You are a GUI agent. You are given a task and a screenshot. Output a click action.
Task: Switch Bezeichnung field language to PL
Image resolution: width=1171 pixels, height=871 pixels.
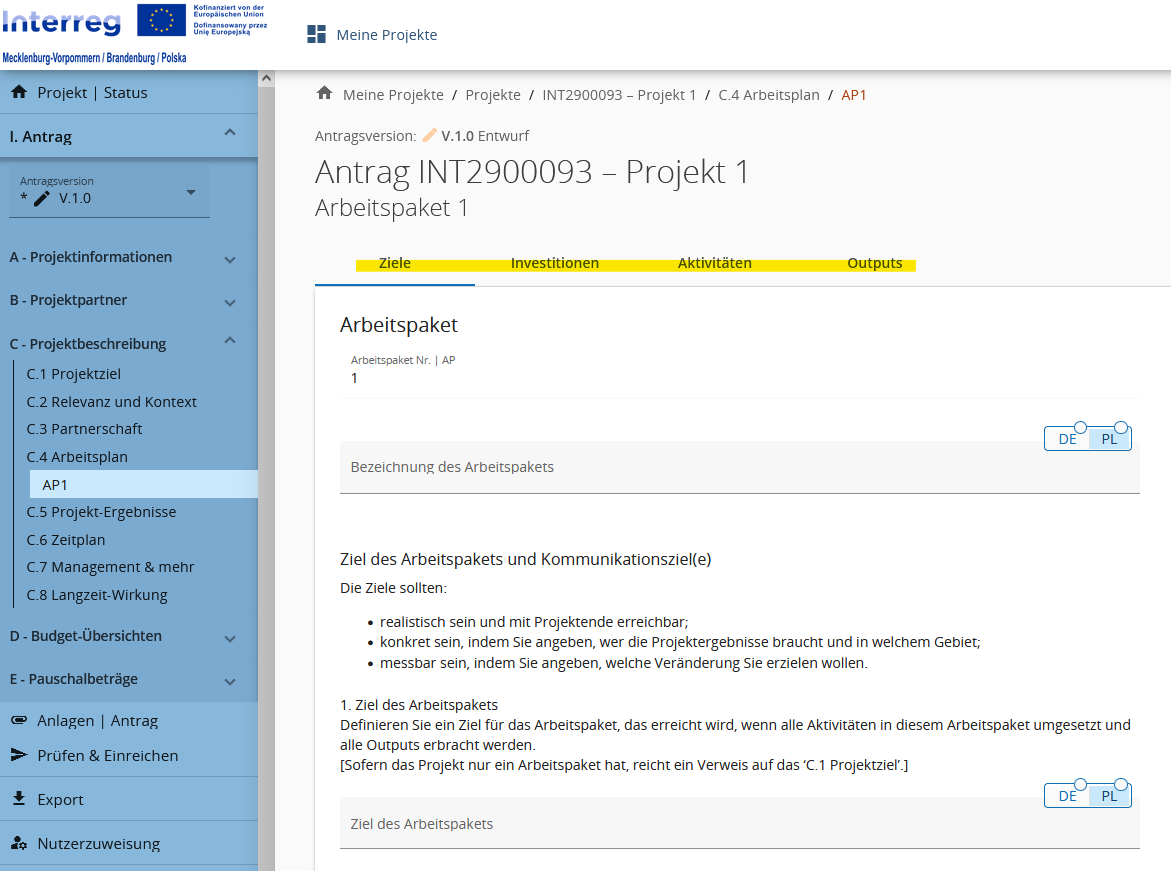[1109, 439]
